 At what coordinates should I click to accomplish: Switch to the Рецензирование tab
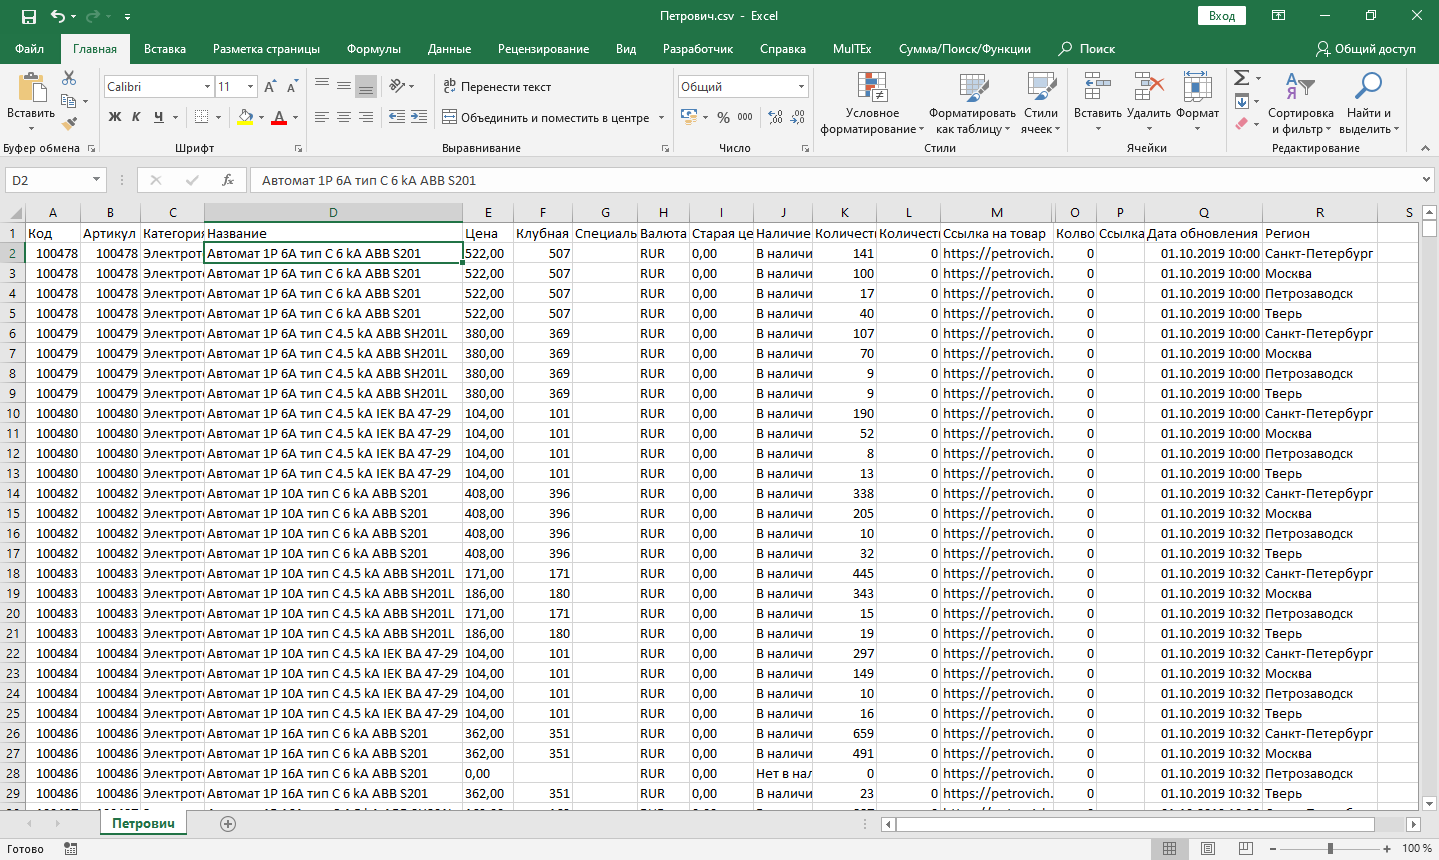pos(543,49)
